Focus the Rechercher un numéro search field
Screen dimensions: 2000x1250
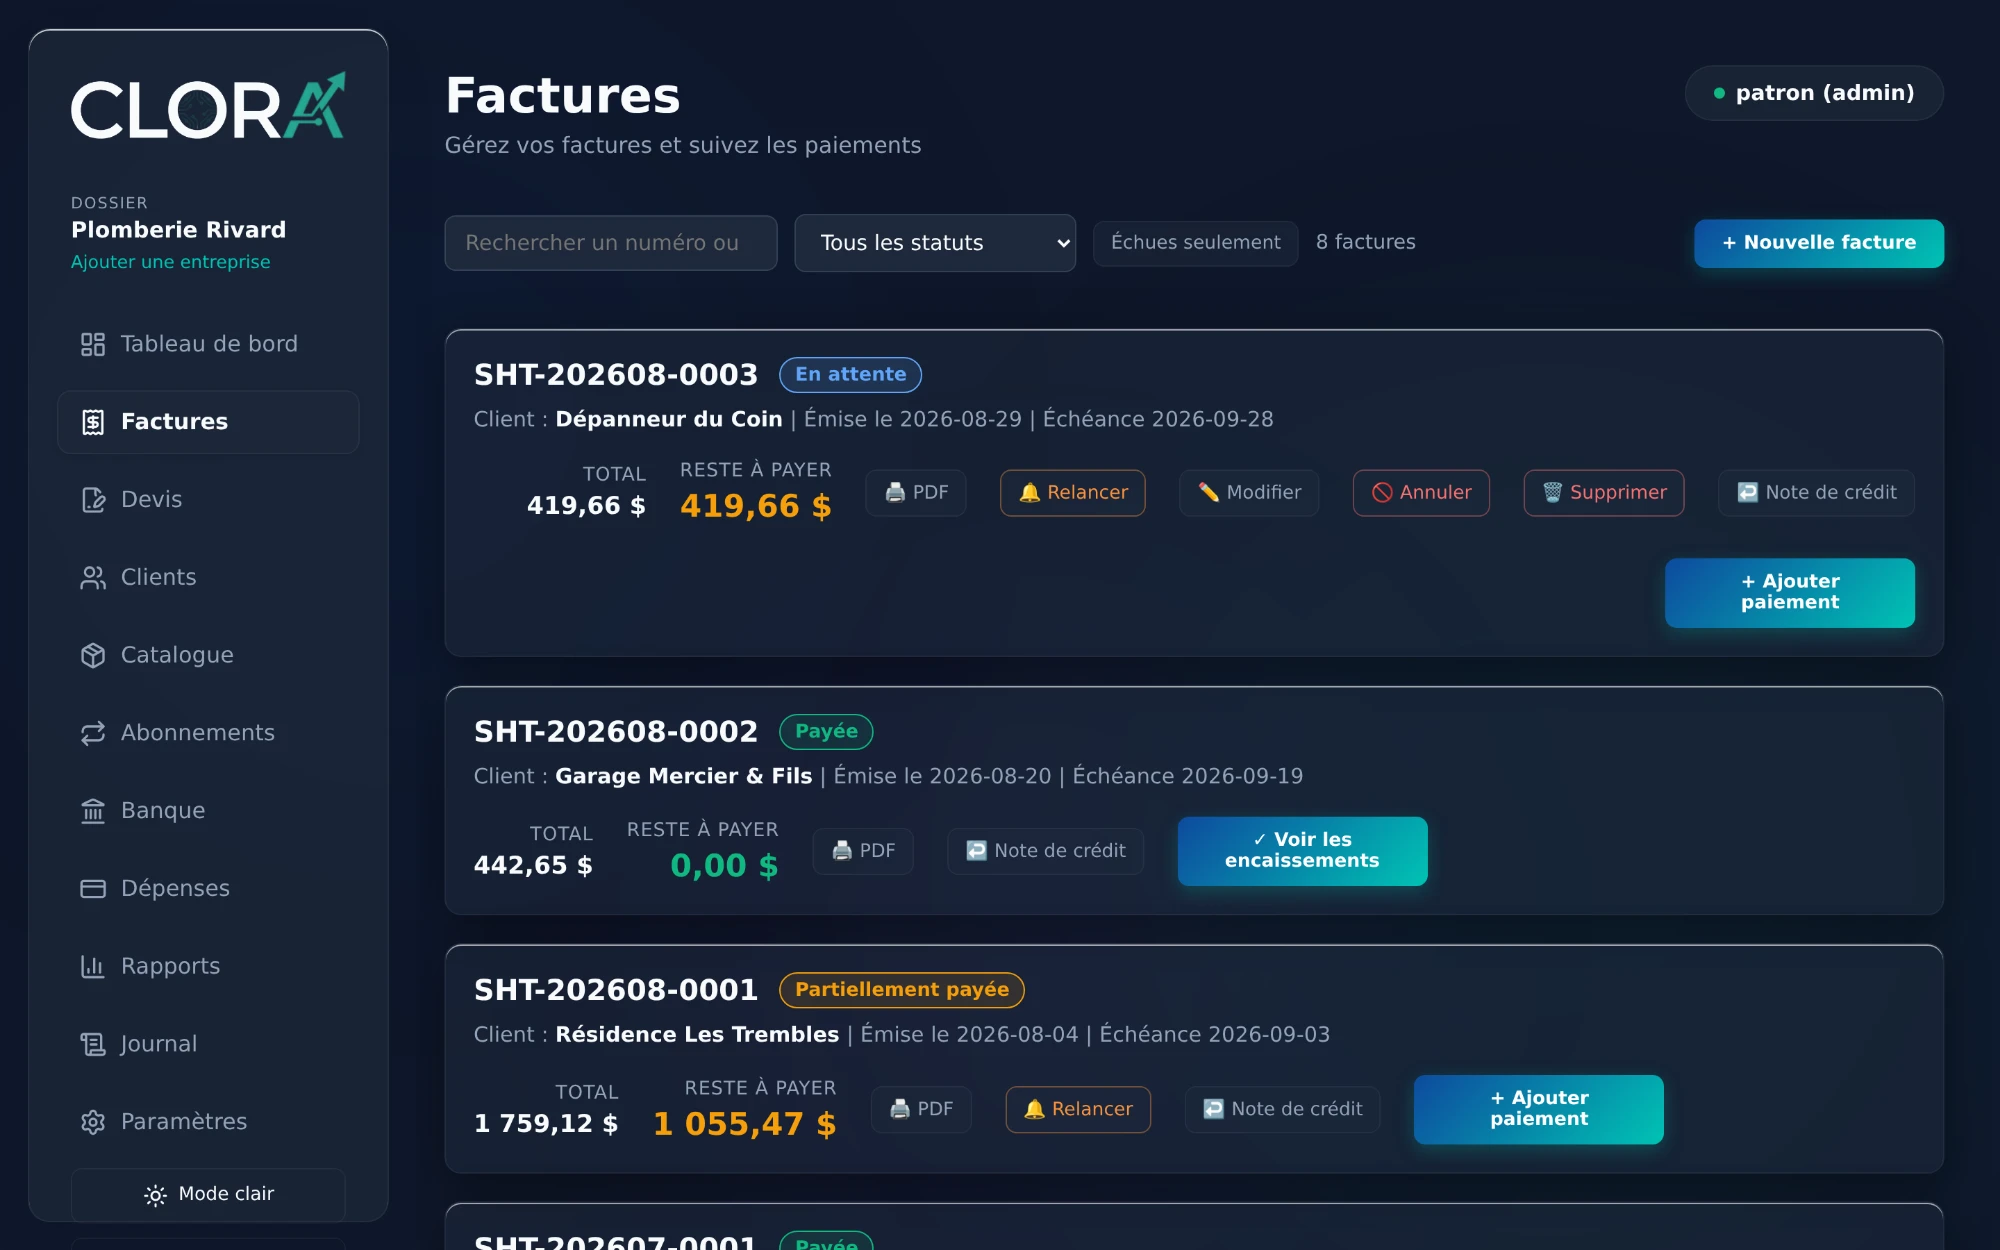pyautogui.click(x=611, y=243)
